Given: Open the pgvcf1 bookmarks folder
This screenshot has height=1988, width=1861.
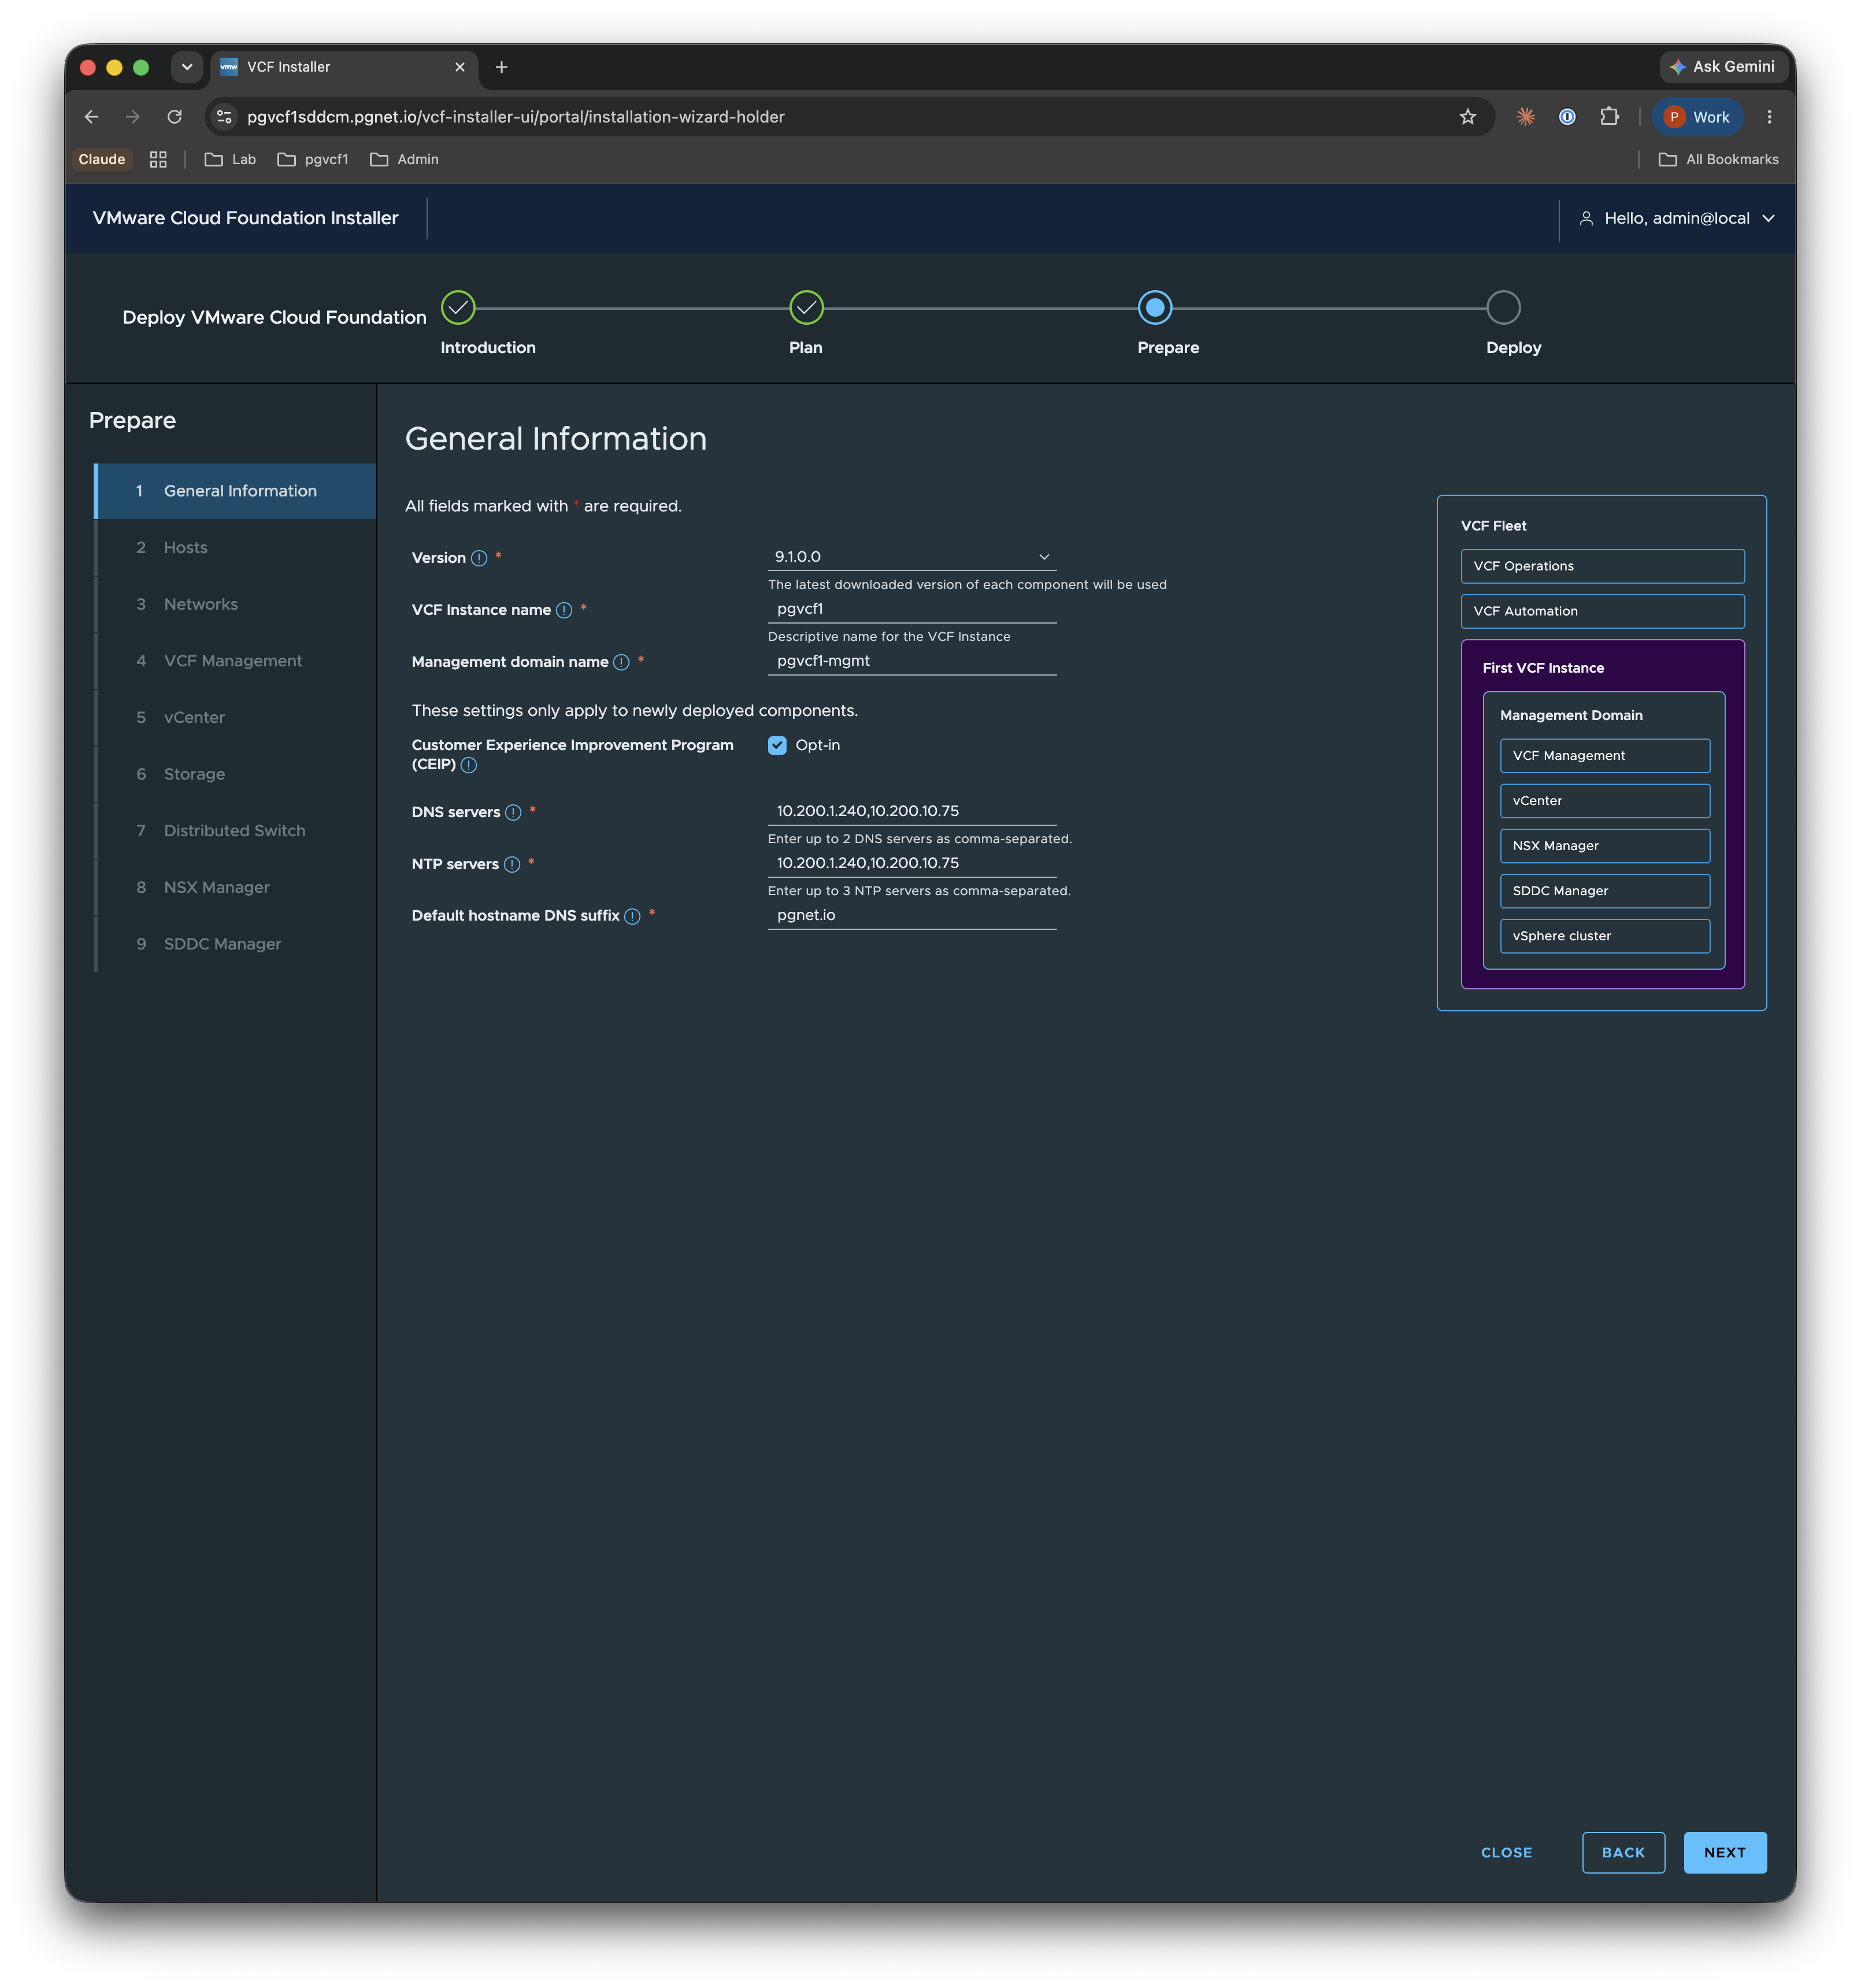Looking at the screenshot, I should pos(313,159).
